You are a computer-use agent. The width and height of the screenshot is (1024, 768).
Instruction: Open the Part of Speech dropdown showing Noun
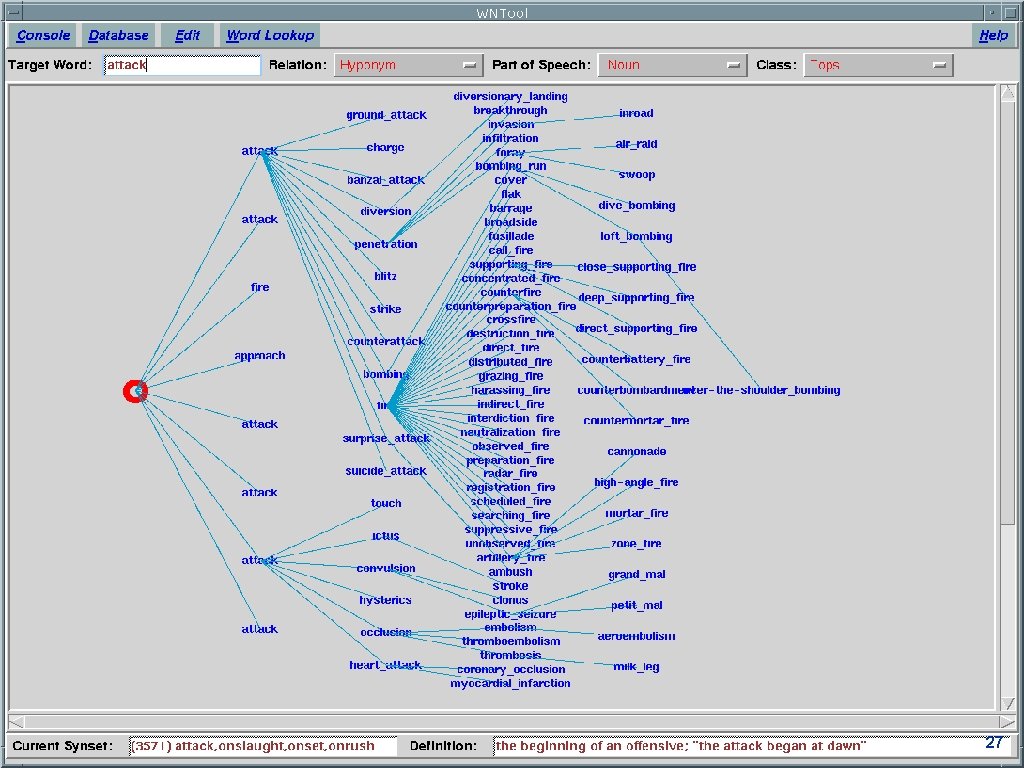(672, 65)
